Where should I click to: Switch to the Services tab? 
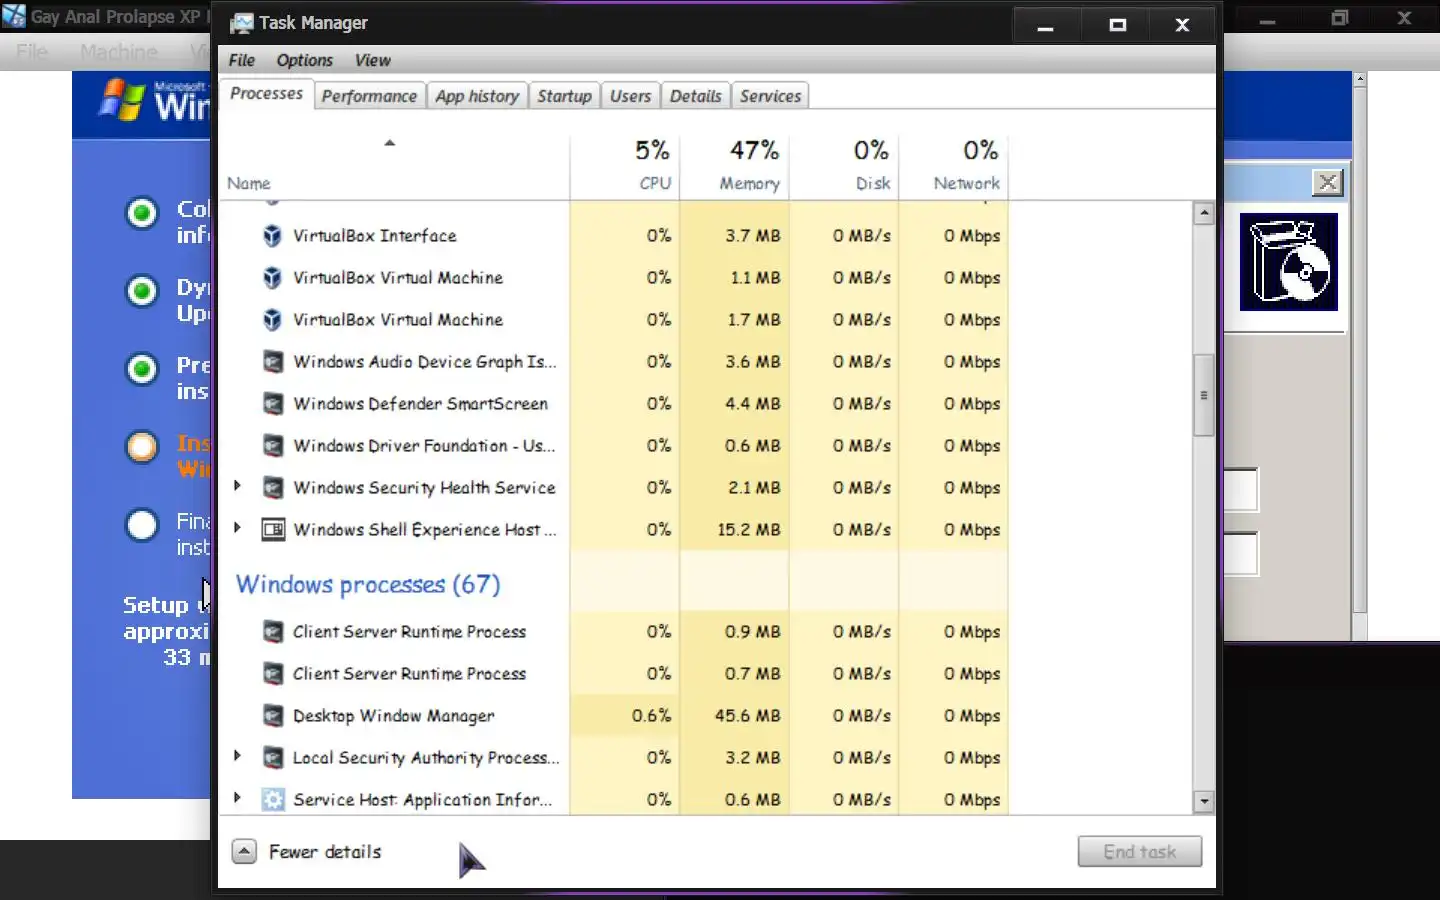click(x=770, y=96)
